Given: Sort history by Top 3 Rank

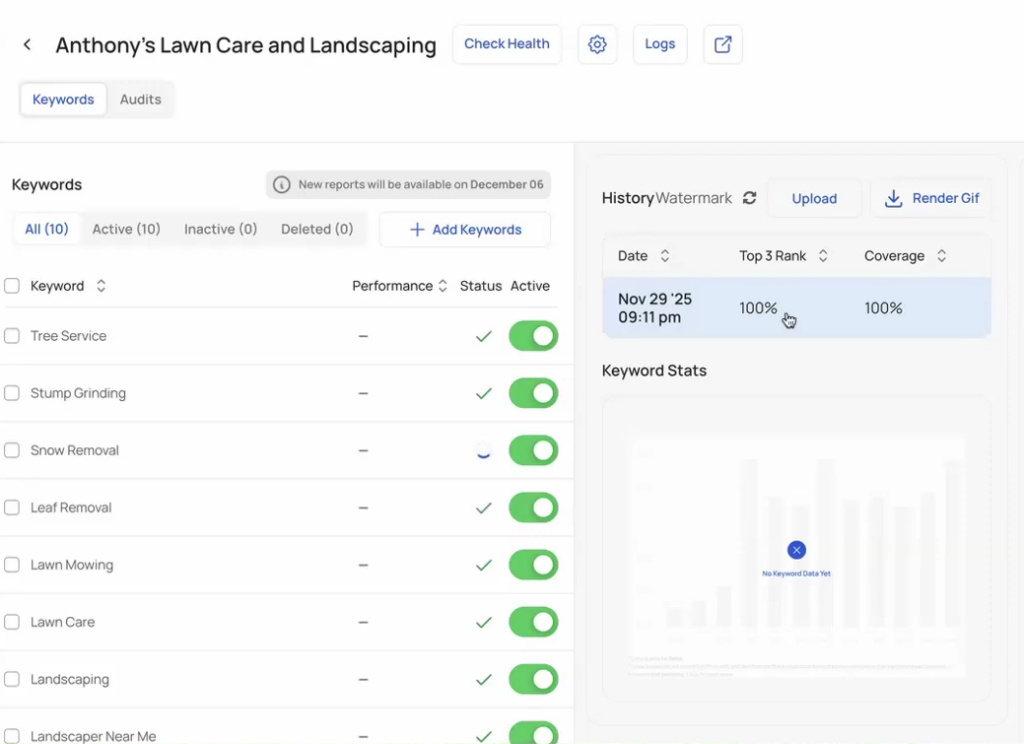Looking at the screenshot, I should pyautogui.click(x=823, y=256).
